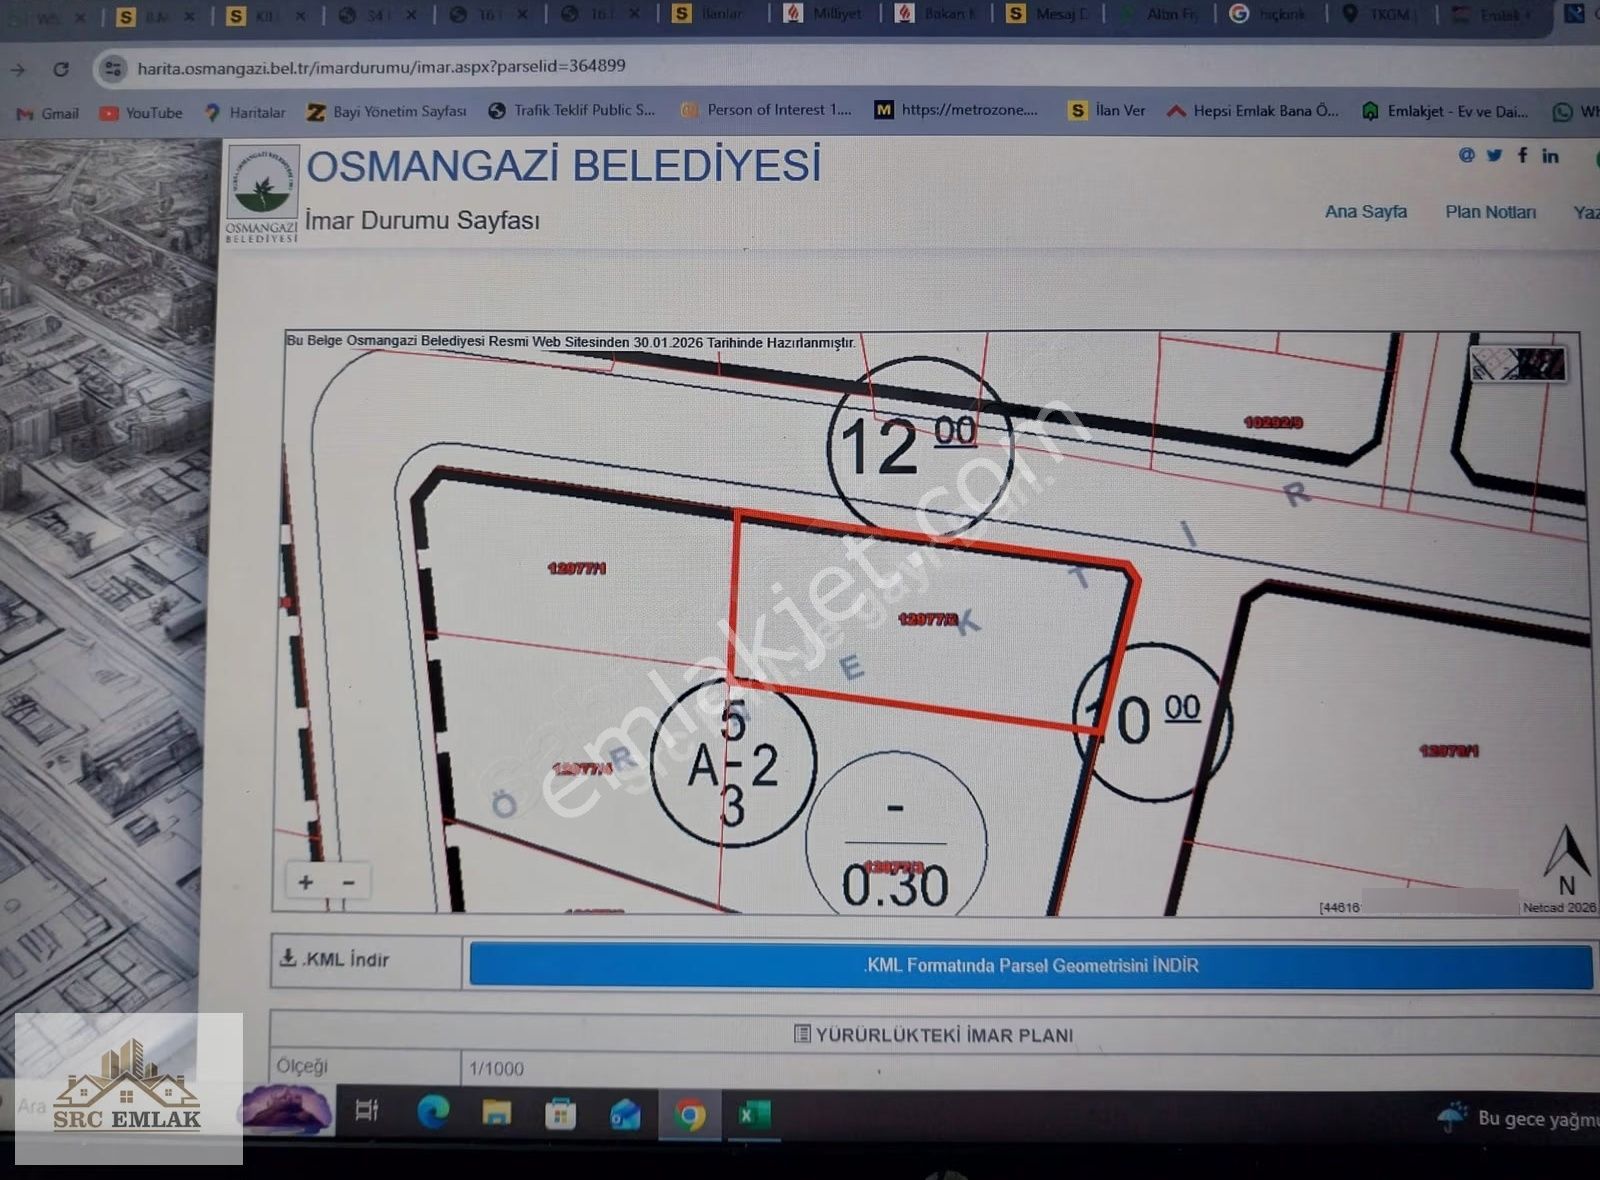The image size is (1600, 1180).
Task: Open File Explorer from the taskbar
Action: pyautogui.click(x=497, y=1113)
